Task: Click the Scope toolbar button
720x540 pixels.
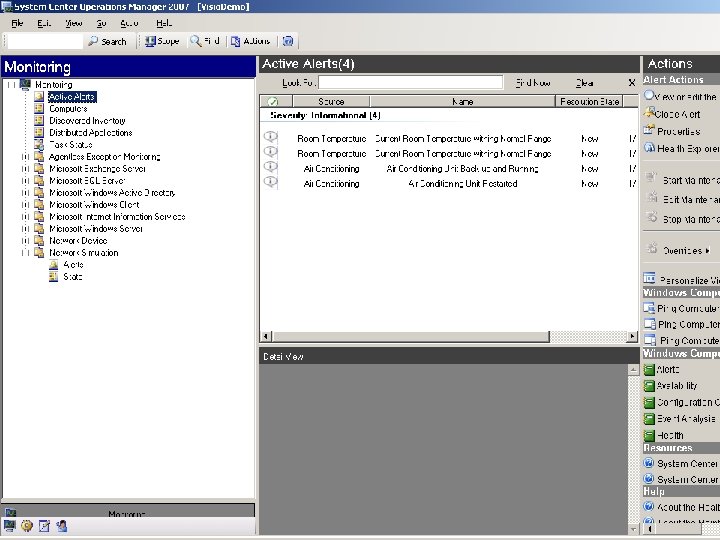Action: coord(162,41)
